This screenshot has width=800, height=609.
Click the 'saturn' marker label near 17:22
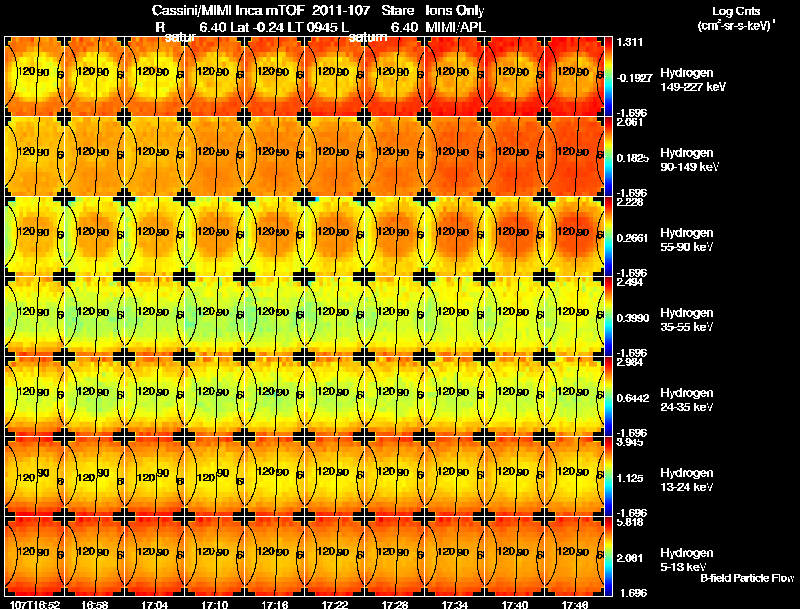368,37
